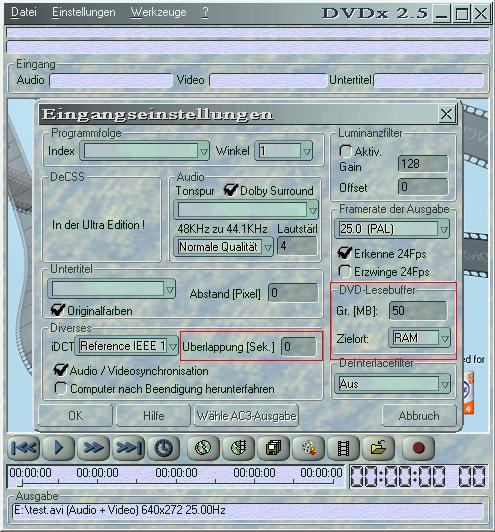Open the Framerate 25.0 (PAL) dropdown
Image resolution: width=495 pixels, height=532 pixels.
(x=444, y=229)
